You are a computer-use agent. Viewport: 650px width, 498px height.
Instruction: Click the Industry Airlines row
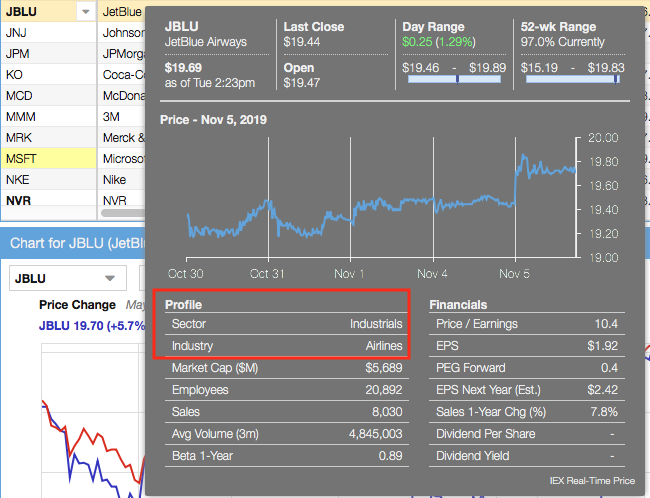287,346
